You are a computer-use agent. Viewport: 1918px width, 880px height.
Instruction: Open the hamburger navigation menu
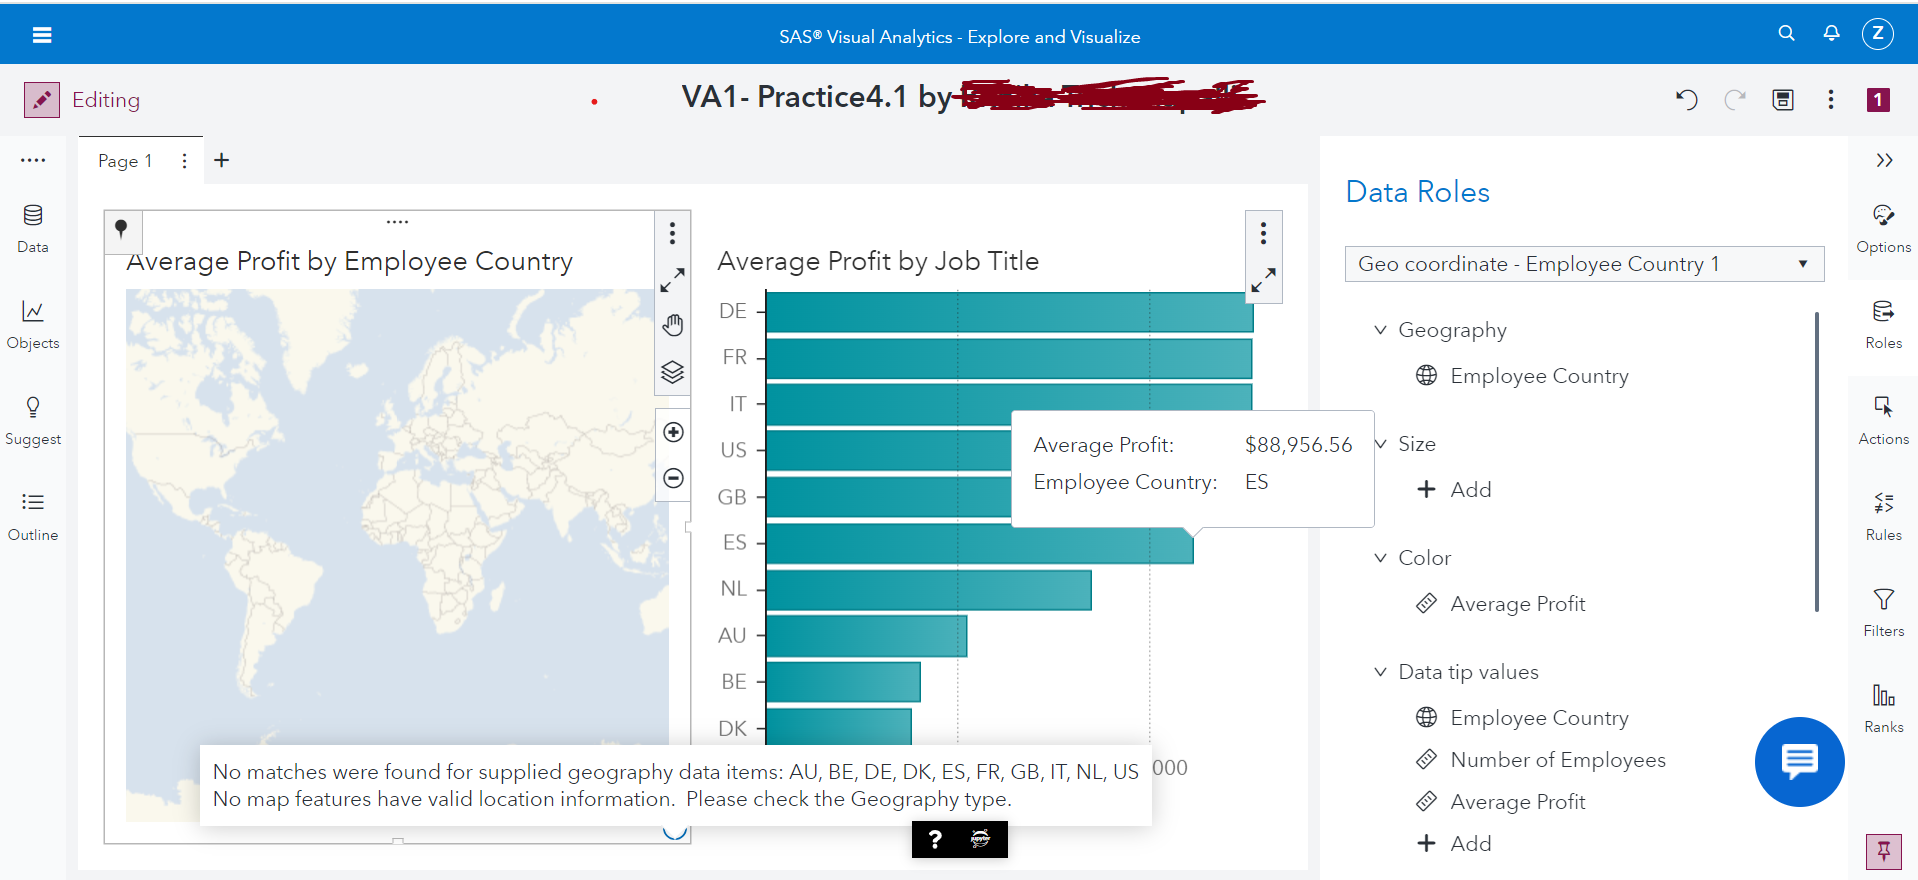[42, 35]
